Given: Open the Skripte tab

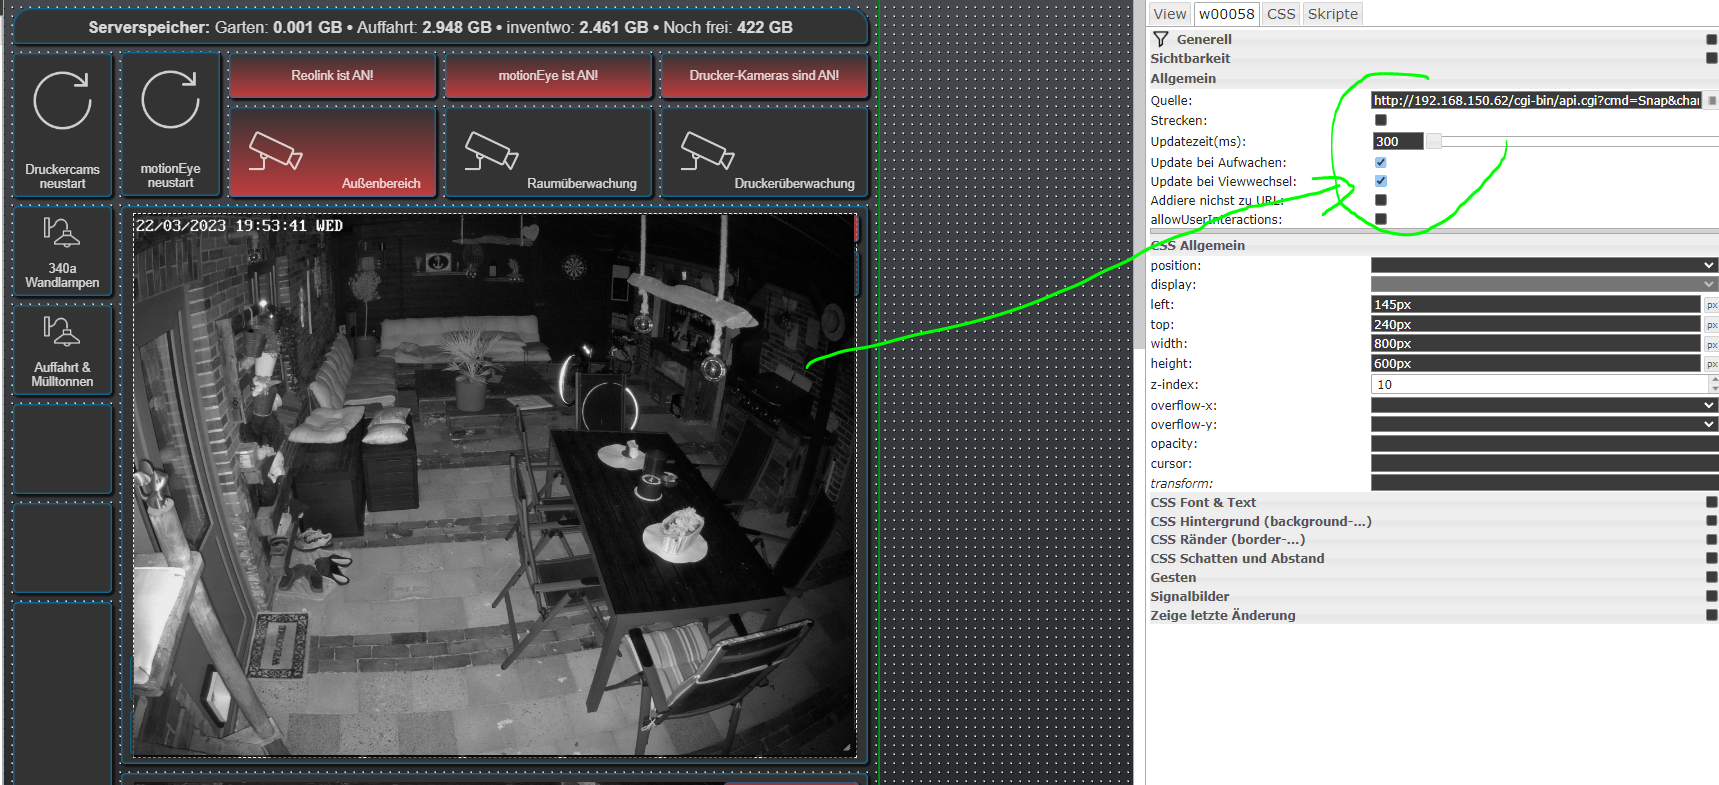Looking at the screenshot, I should (x=1333, y=14).
